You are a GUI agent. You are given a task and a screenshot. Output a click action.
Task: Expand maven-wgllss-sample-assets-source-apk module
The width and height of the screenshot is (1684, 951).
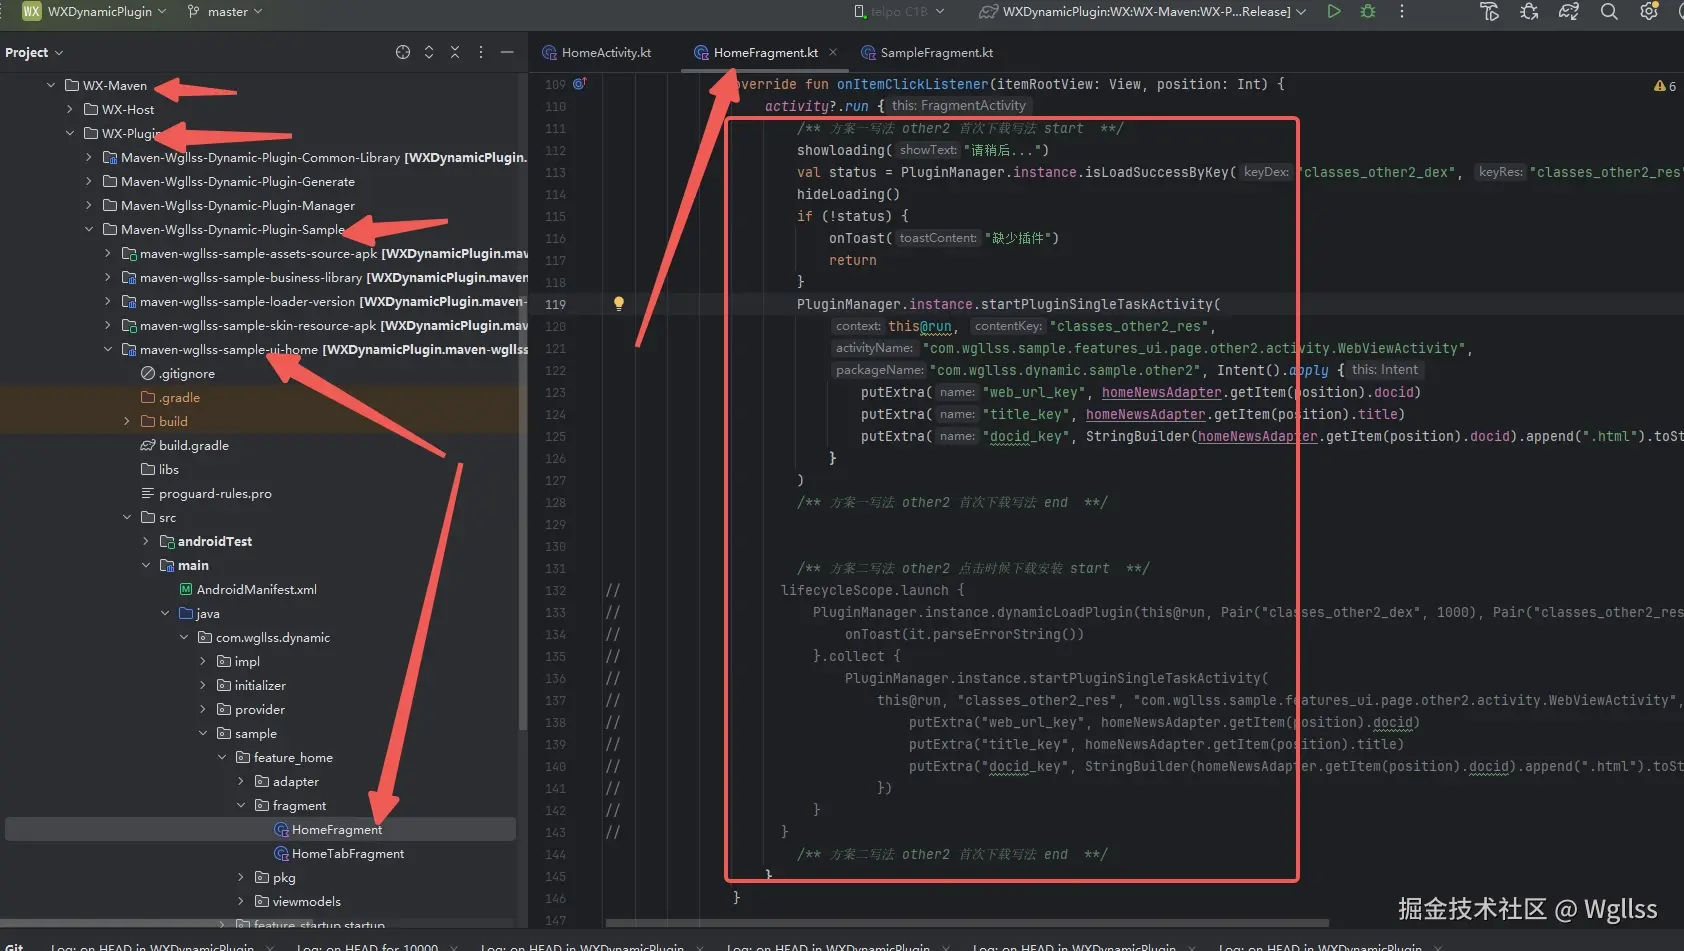coord(108,253)
